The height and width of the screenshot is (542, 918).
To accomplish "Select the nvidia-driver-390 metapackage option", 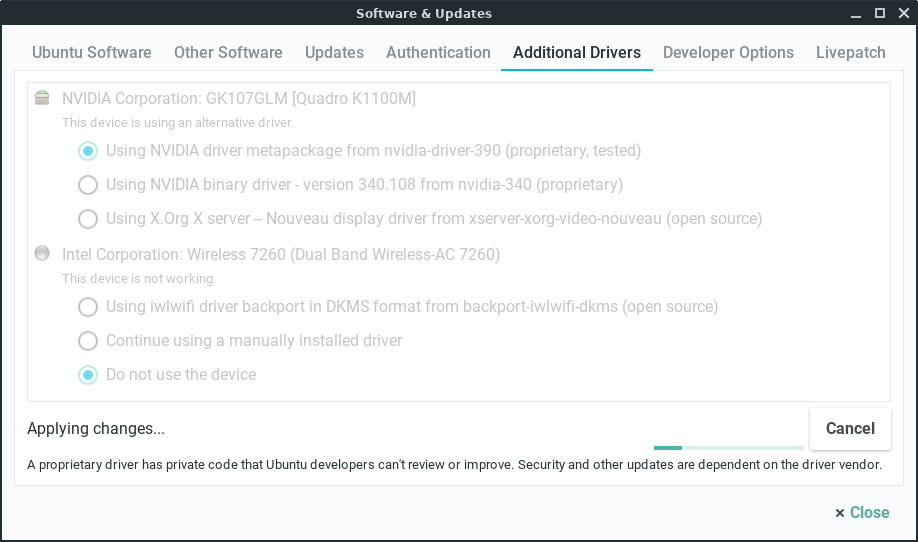I will click(x=88, y=151).
